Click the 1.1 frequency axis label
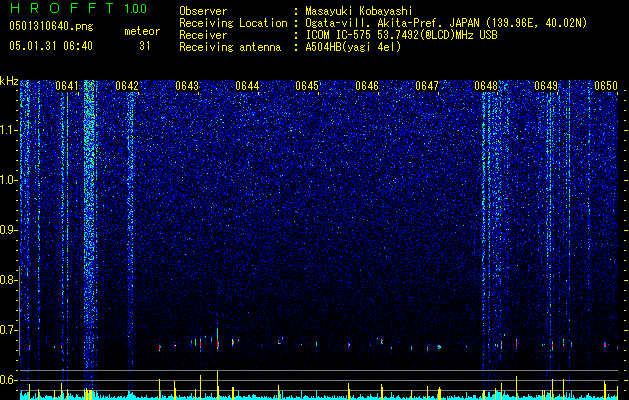This screenshot has width=629, height=400. pos(8,130)
